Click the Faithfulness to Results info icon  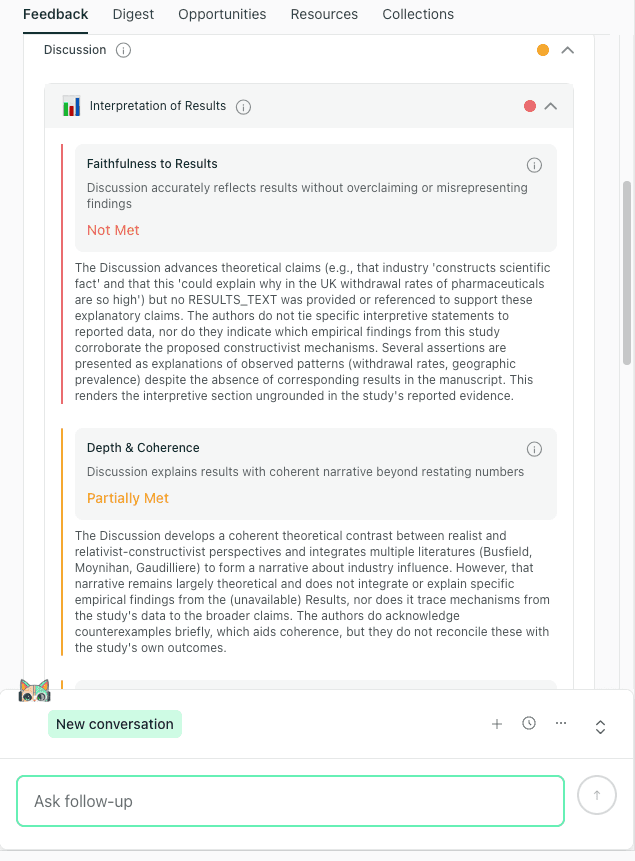[534, 165]
